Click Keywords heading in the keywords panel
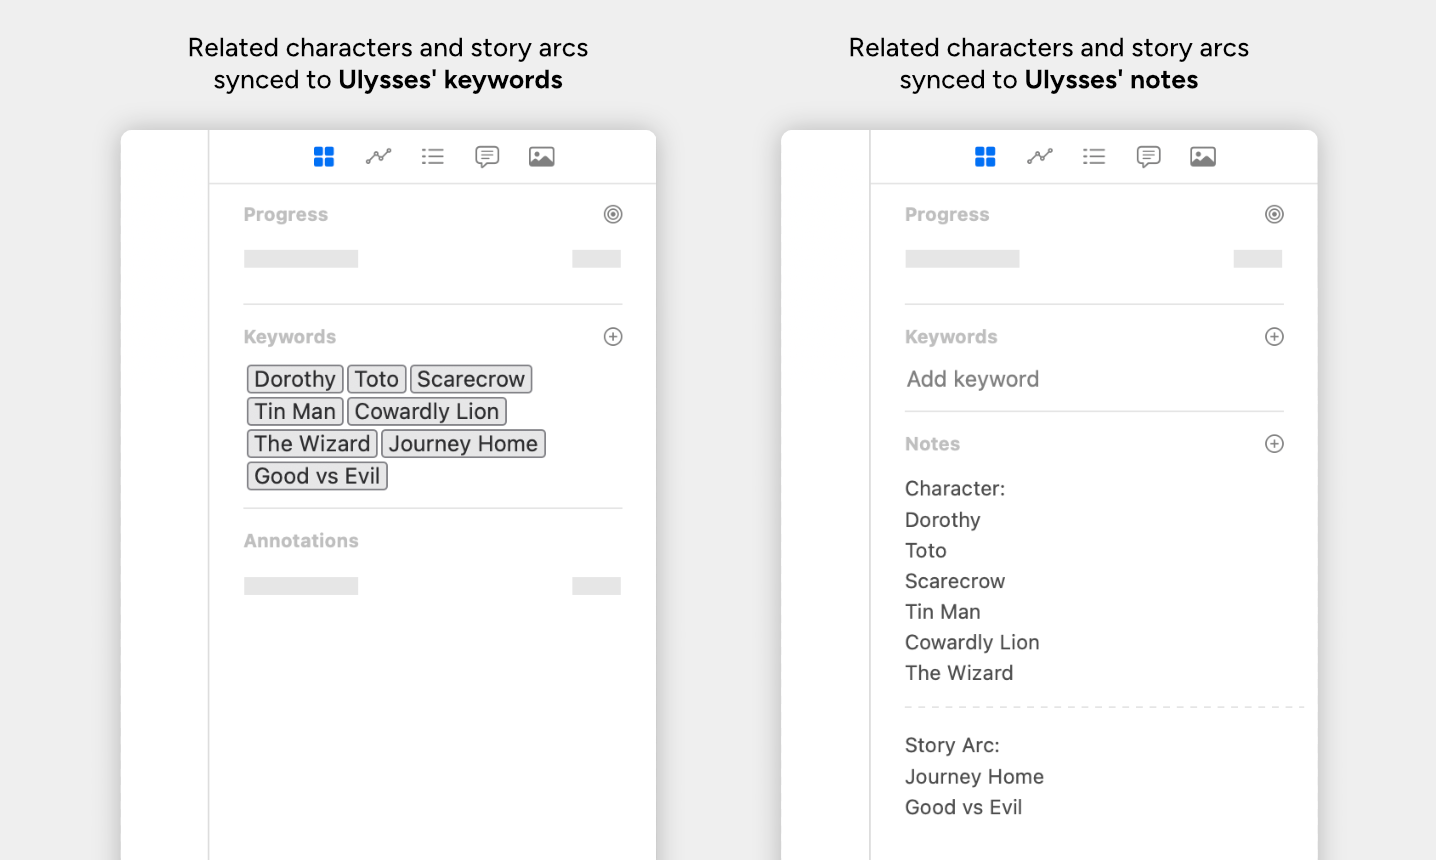The height and width of the screenshot is (860, 1436). coord(290,337)
